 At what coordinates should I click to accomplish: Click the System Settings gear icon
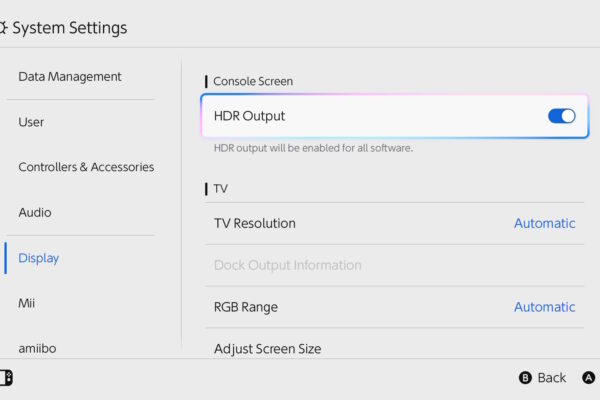(x=3, y=28)
